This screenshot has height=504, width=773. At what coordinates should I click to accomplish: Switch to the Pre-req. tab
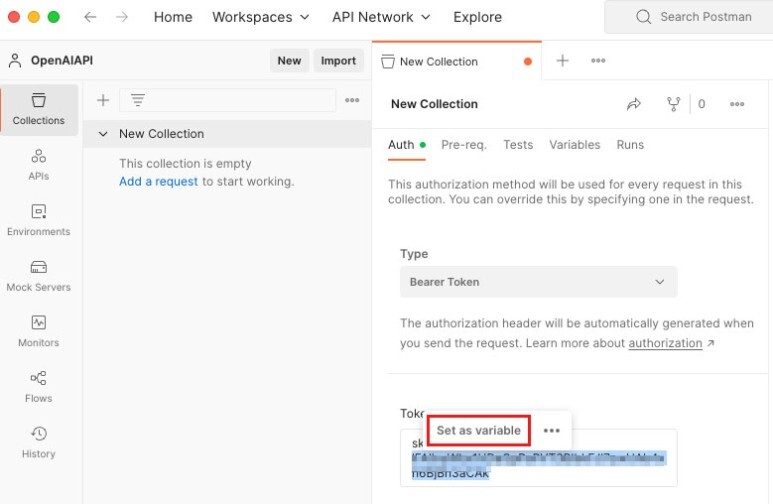click(x=464, y=145)
